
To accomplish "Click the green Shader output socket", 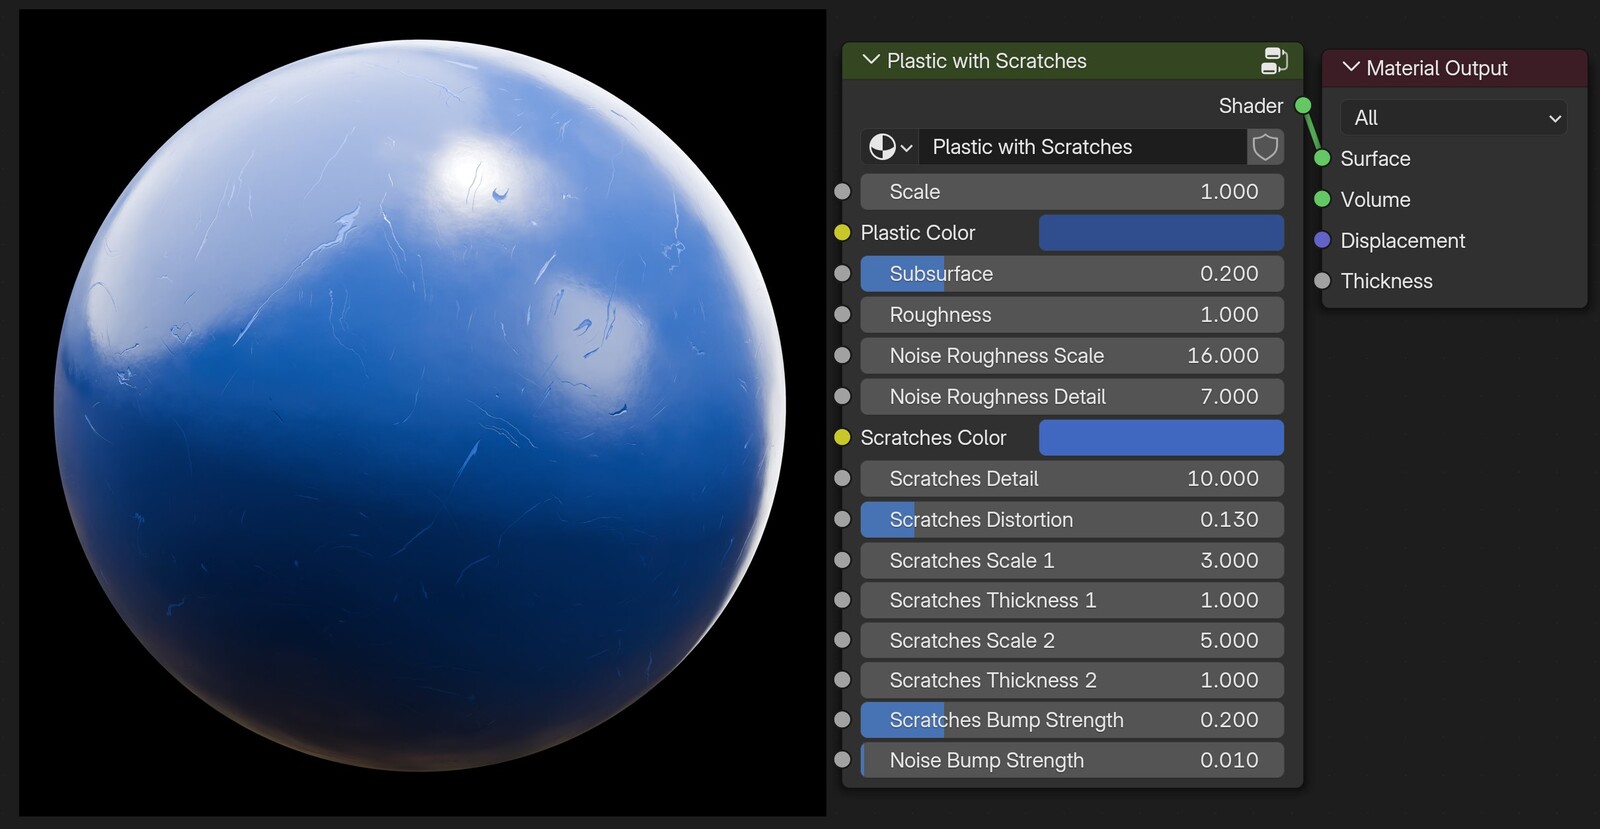I will click(x=1303, y=105).
